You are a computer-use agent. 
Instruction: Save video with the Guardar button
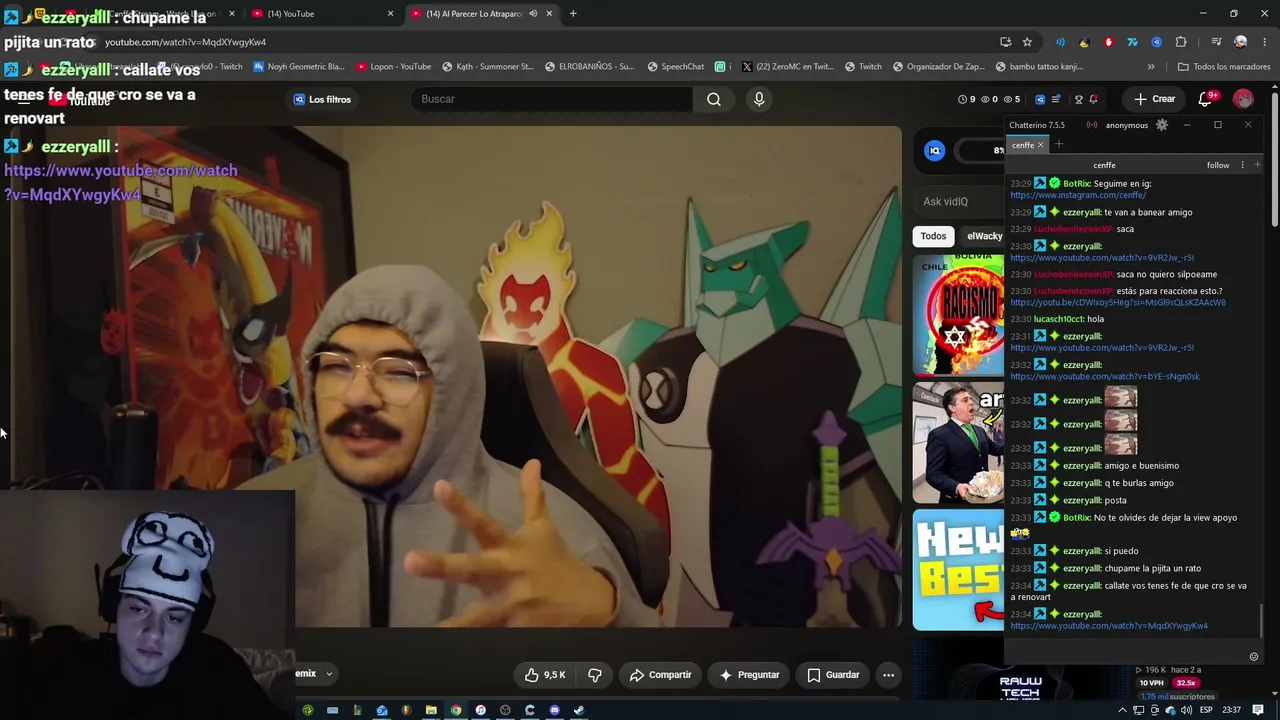click(833, 675)
